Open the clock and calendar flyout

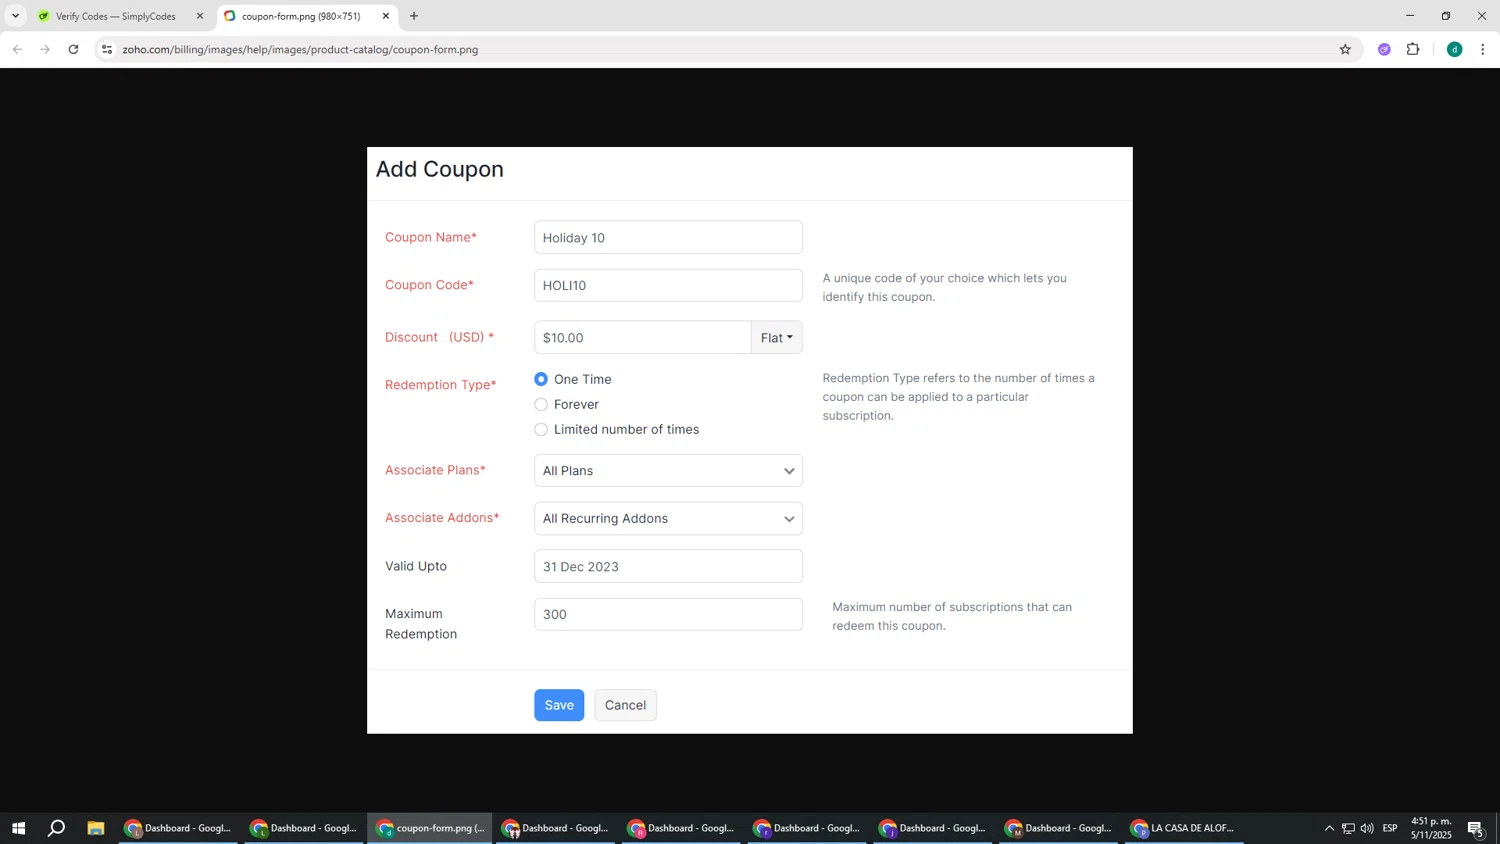(1431, 828)
